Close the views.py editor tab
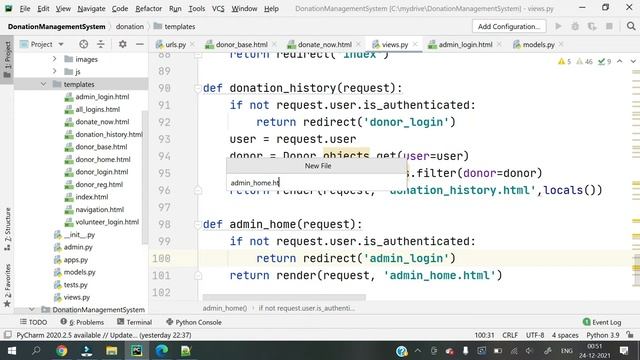640x360 pixels. pyautogui.click(x=415, y=44)
